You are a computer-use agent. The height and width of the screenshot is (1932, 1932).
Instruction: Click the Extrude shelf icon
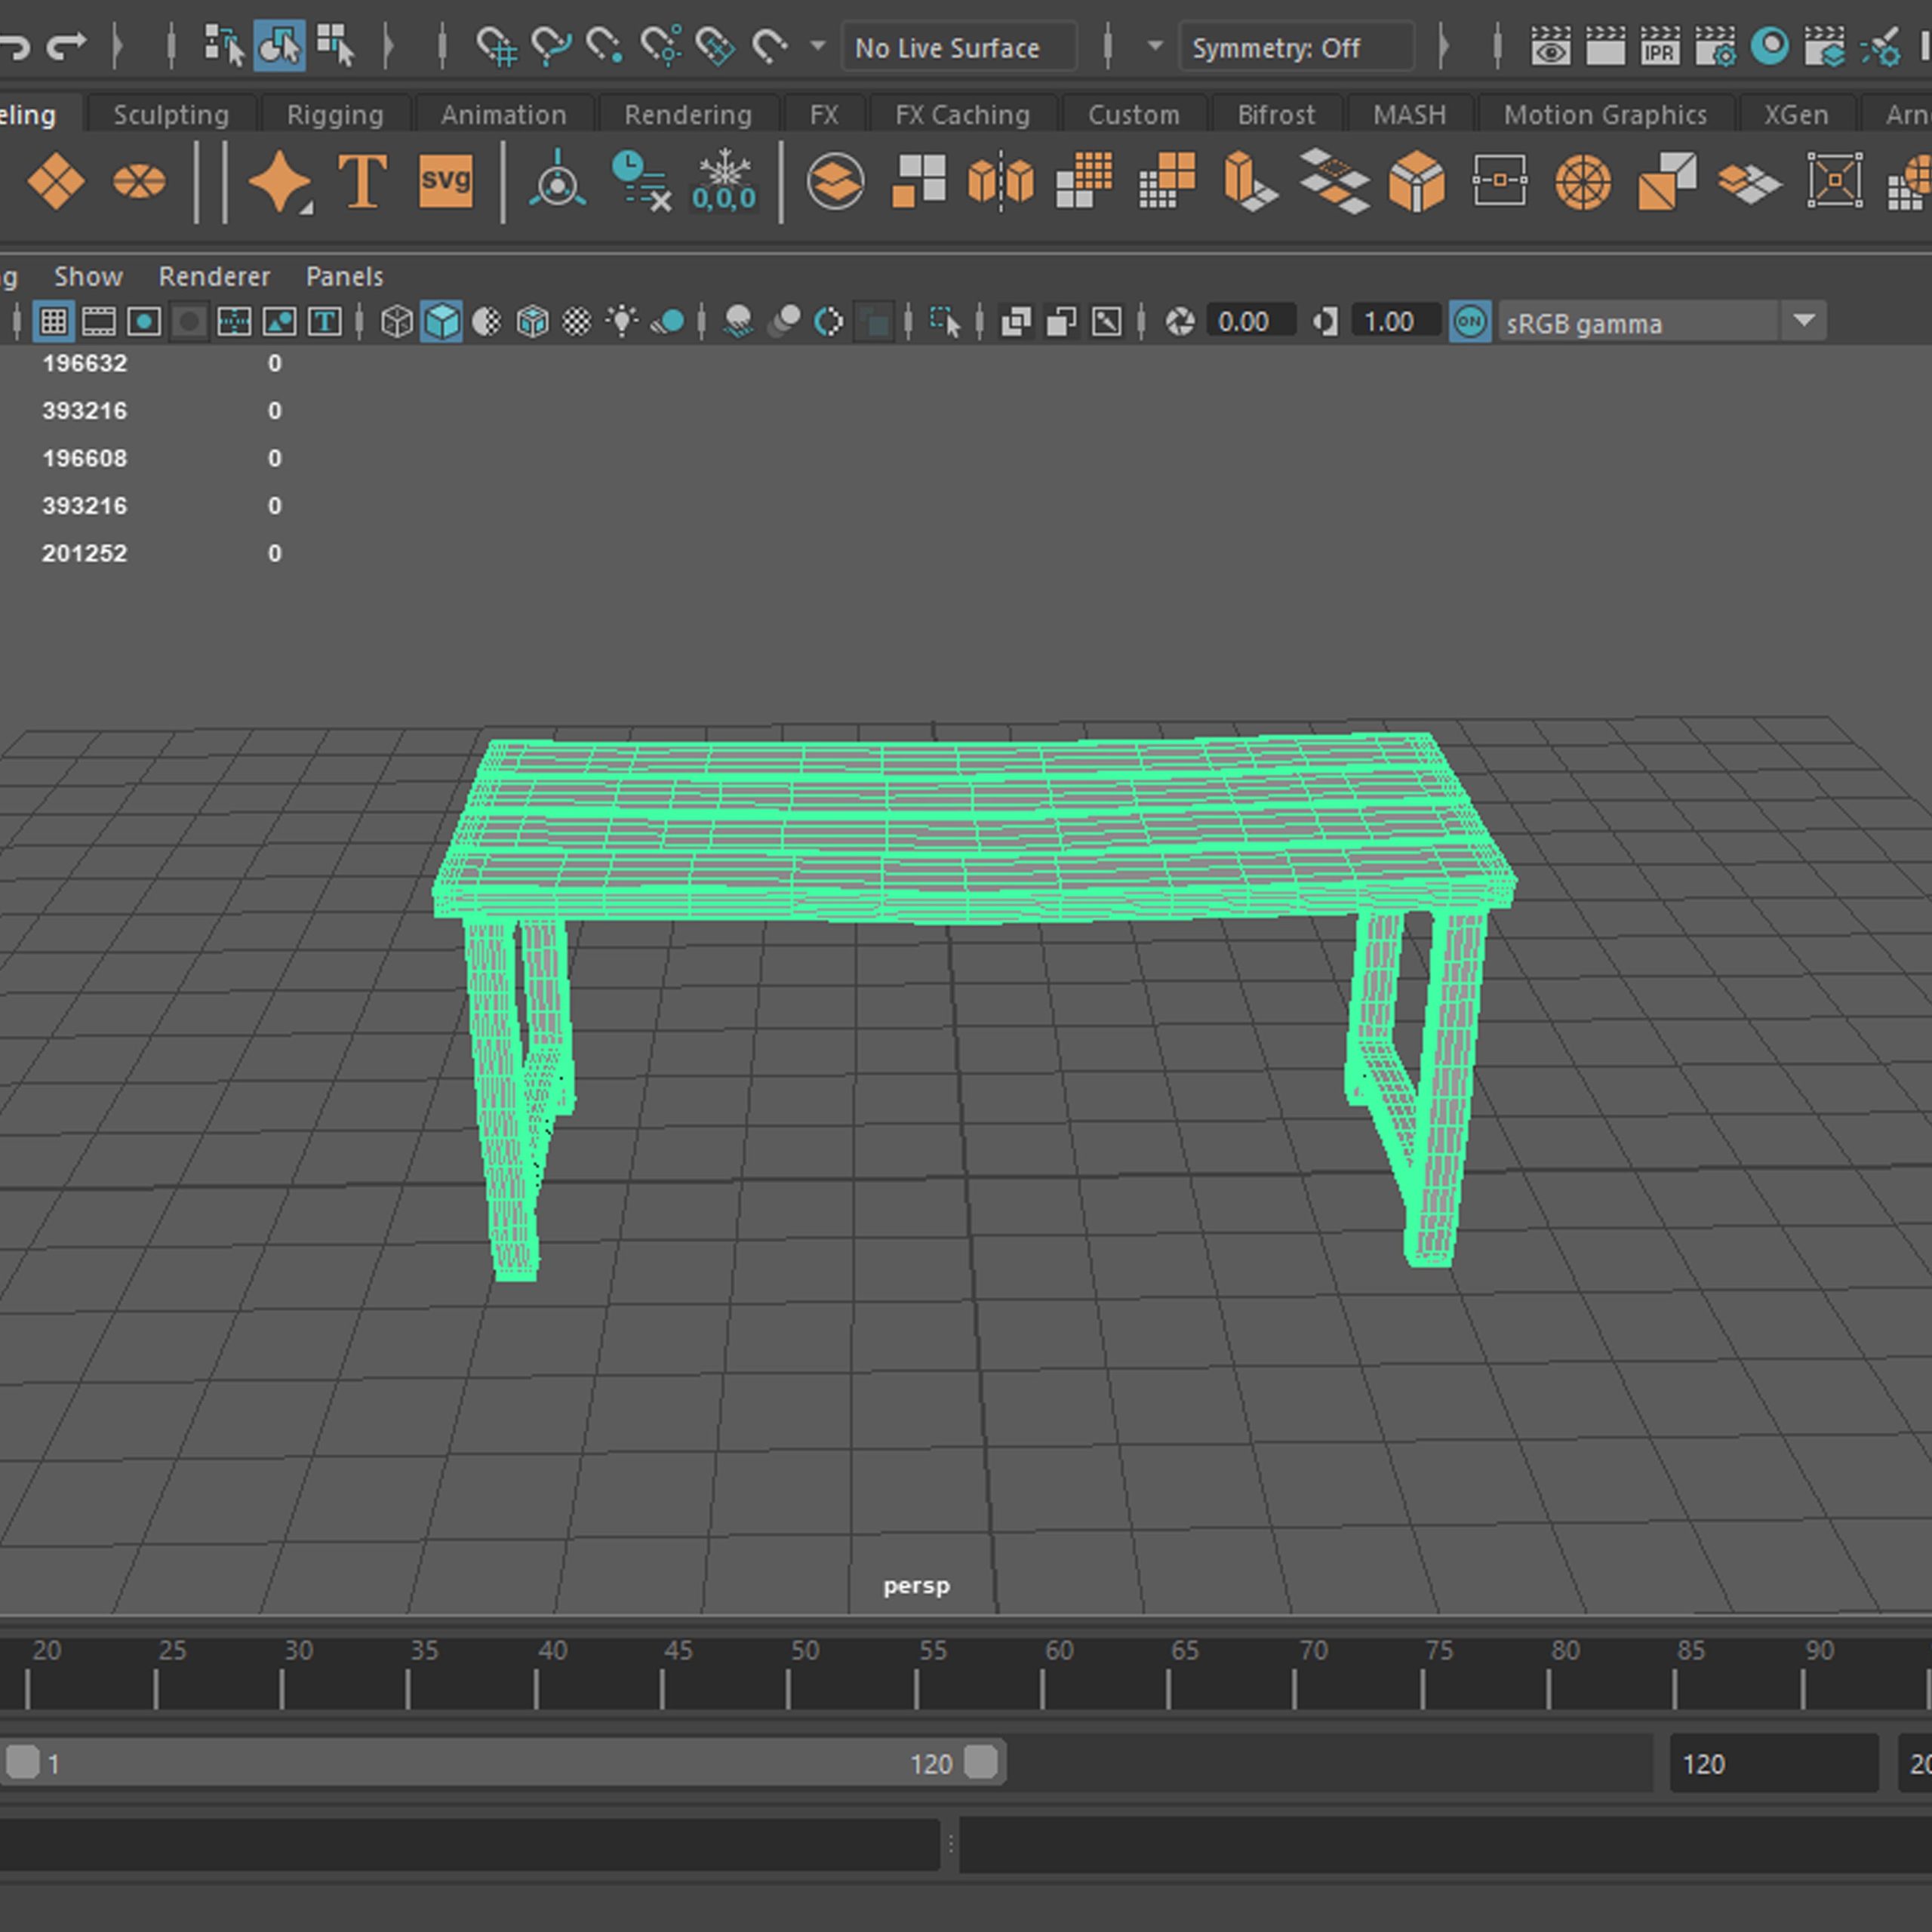click(1250, 182)
